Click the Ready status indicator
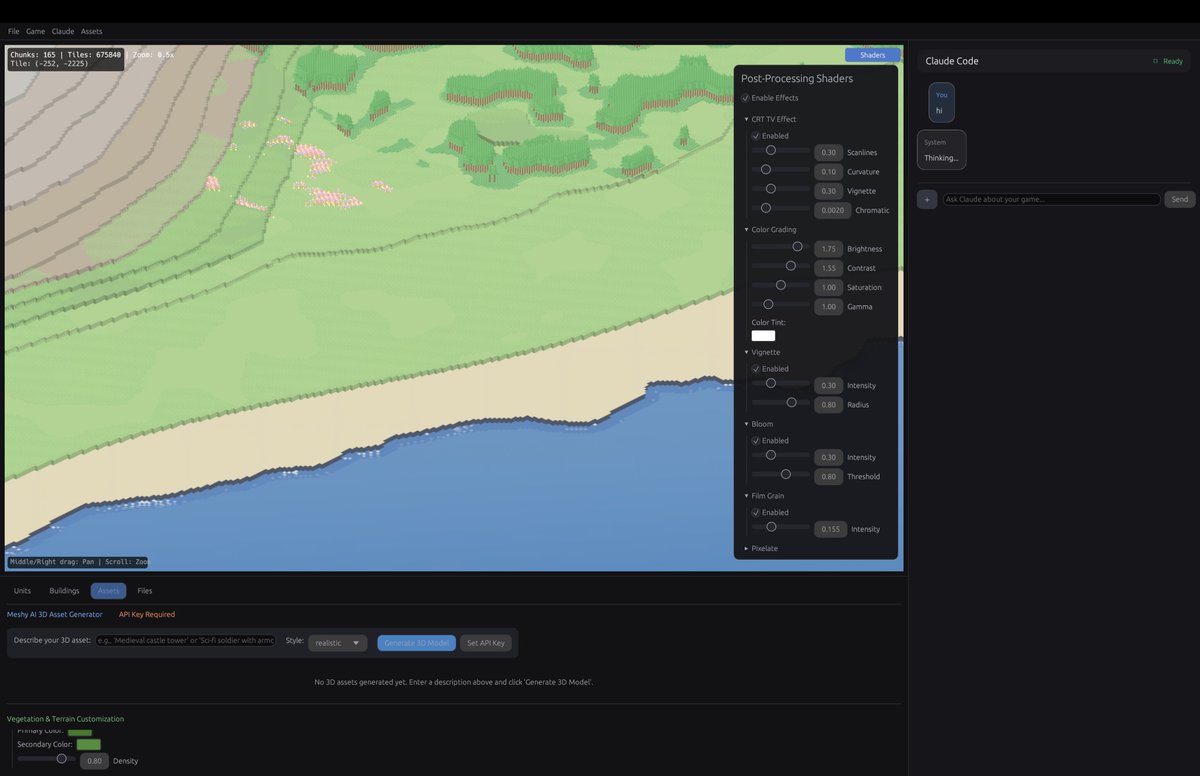The width and height of the screenshot is (1200, 776). pyautogui.click(x=1169, y=61)
